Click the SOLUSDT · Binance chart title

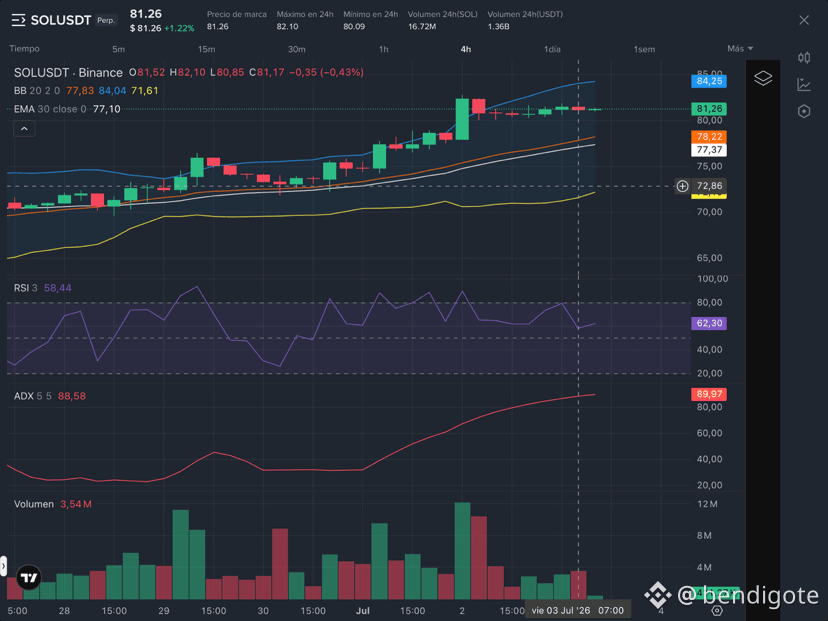pyautogui.click(x=68, y=72)
